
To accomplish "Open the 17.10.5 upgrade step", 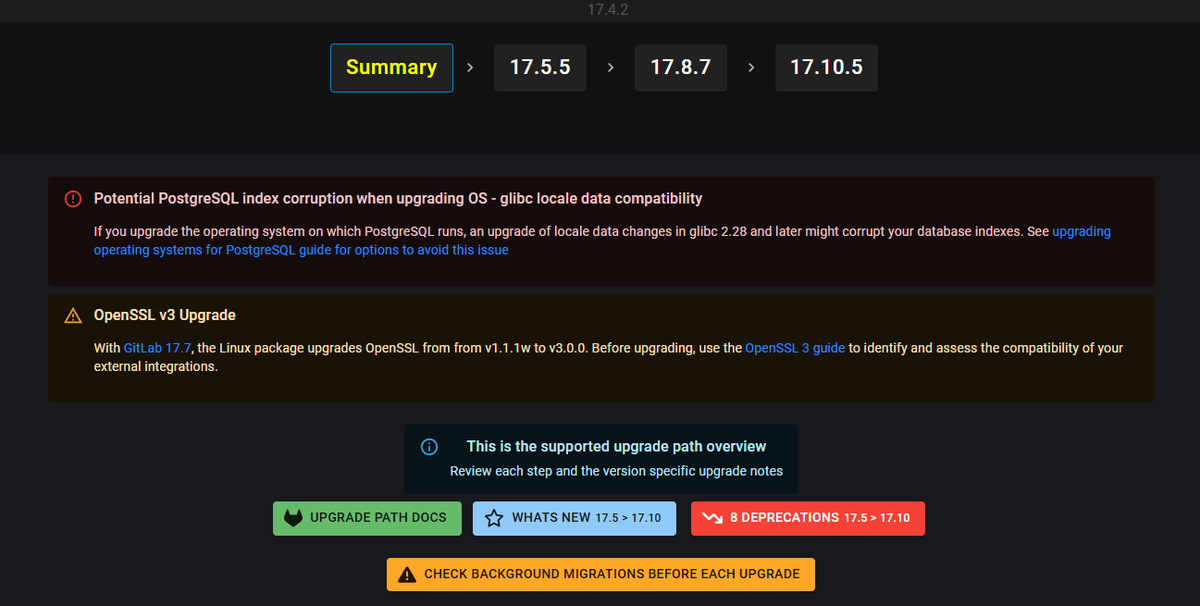I will click(826, 68).
